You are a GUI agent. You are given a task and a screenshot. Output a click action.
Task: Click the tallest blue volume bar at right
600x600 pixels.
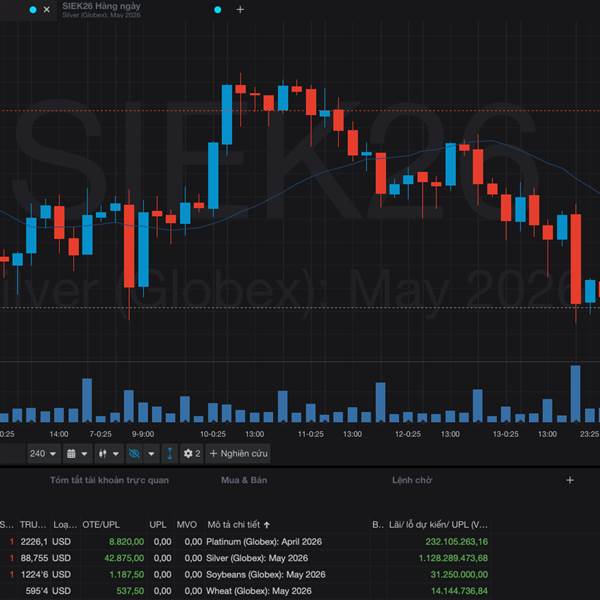coord(575,394)
